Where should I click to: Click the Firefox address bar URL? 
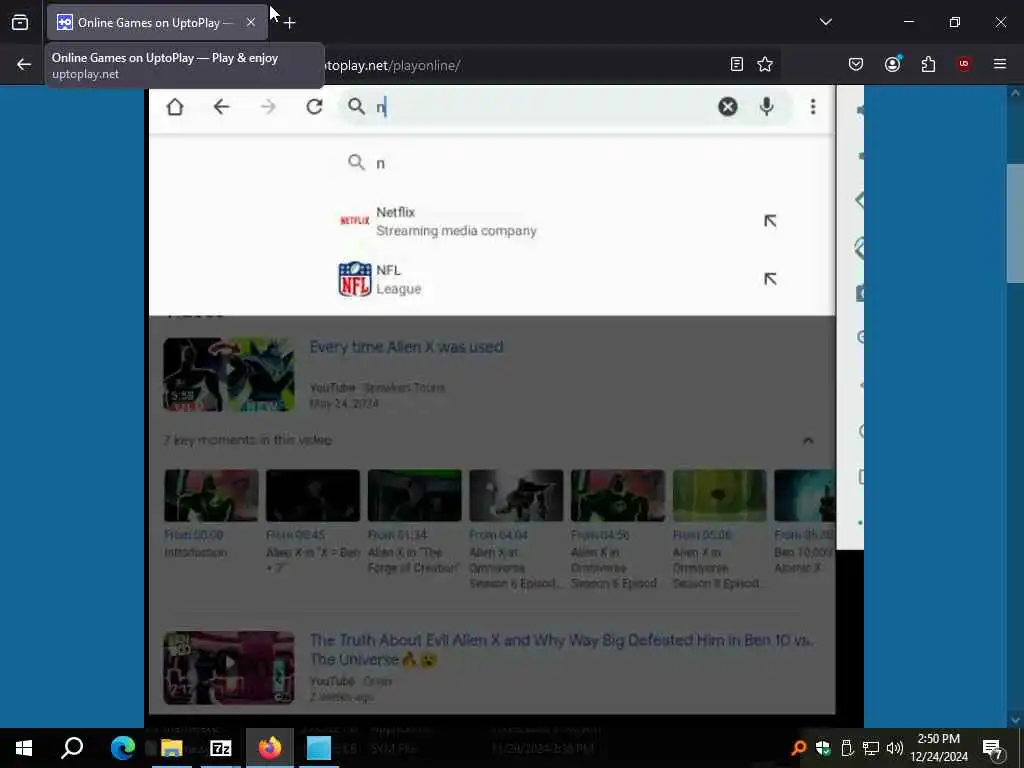point(394,65)
